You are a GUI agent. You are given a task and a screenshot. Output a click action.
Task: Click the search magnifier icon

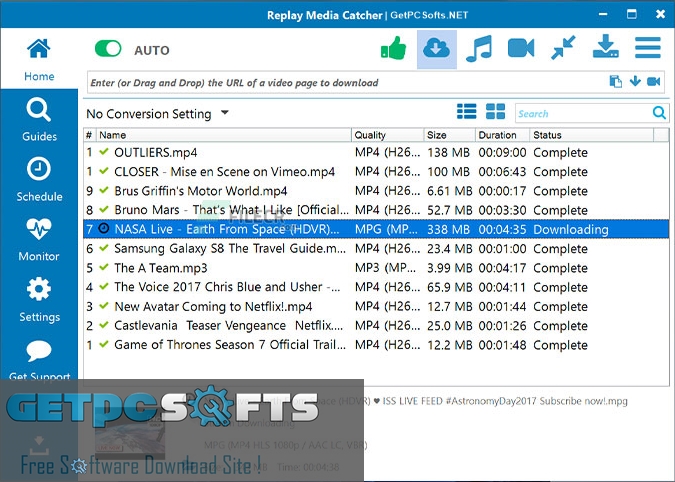point(659,113)
